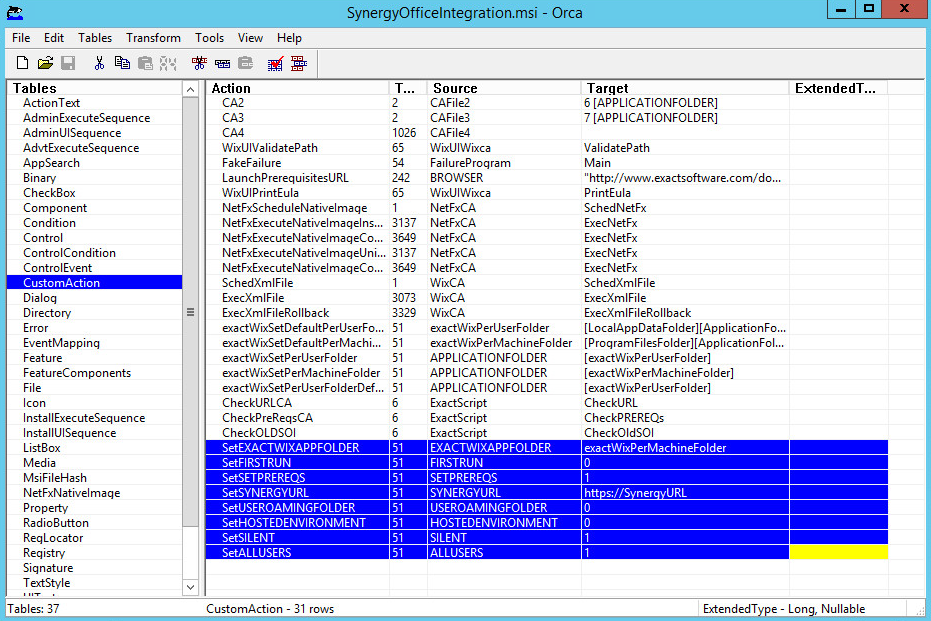Click the HOSTEDENVIRONMENT source cell
Image resolution: width=931 pixels, height=621 pixels.
coord(504,523)
